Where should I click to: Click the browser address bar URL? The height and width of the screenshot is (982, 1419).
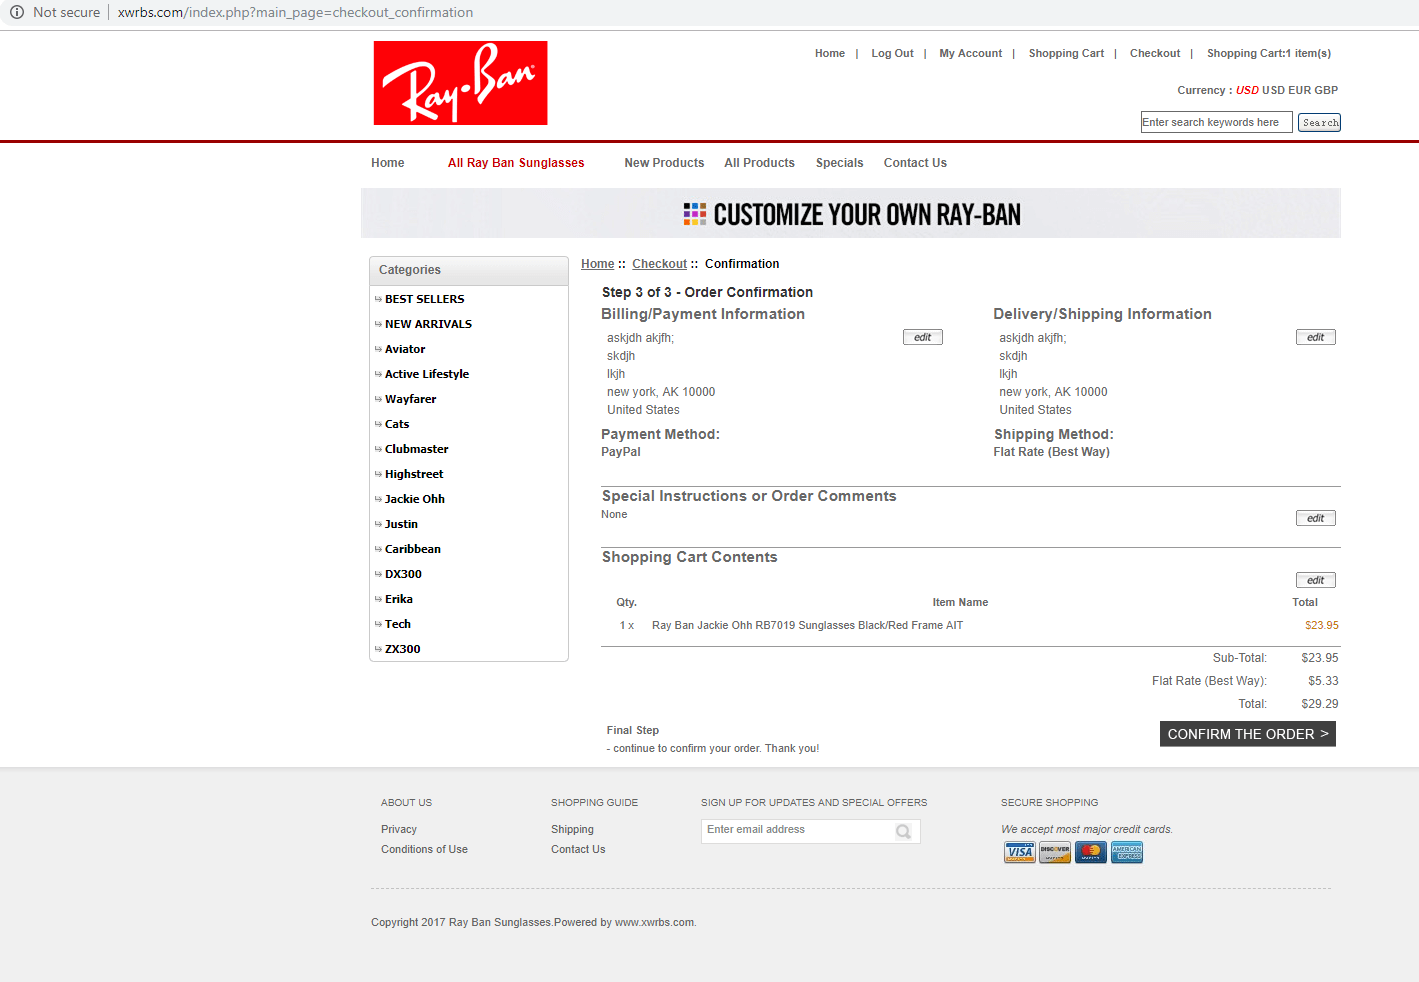296,12
